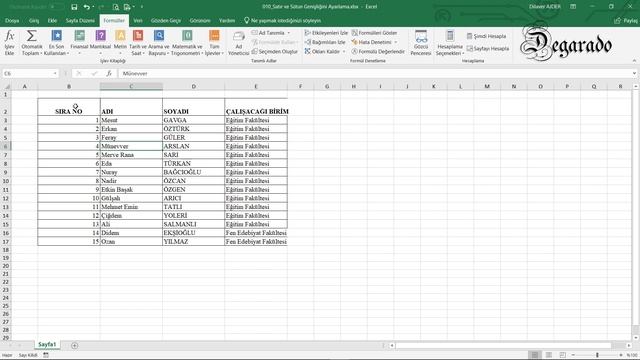Open the Matematik ve Trigonometri functions icon
Screen dimensions: 640x360
pyautogui.click(x=187, y=36)
